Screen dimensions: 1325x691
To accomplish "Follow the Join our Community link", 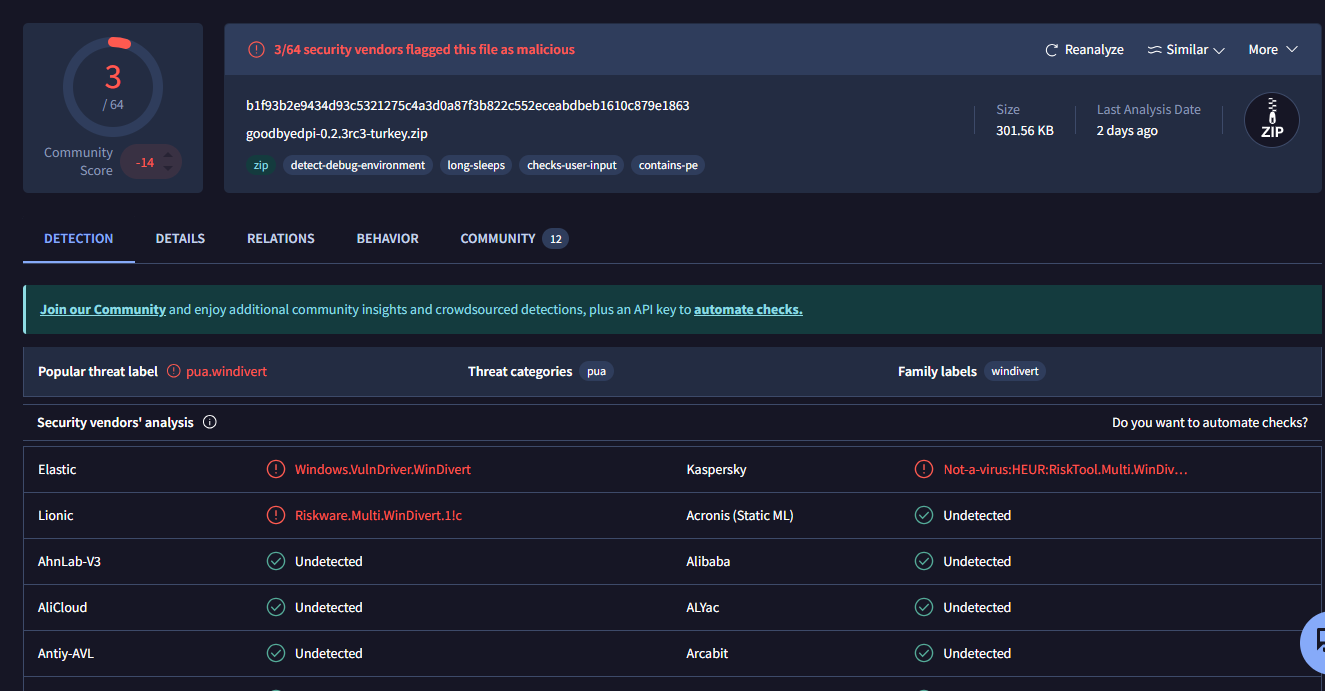I will coord(103,310).
